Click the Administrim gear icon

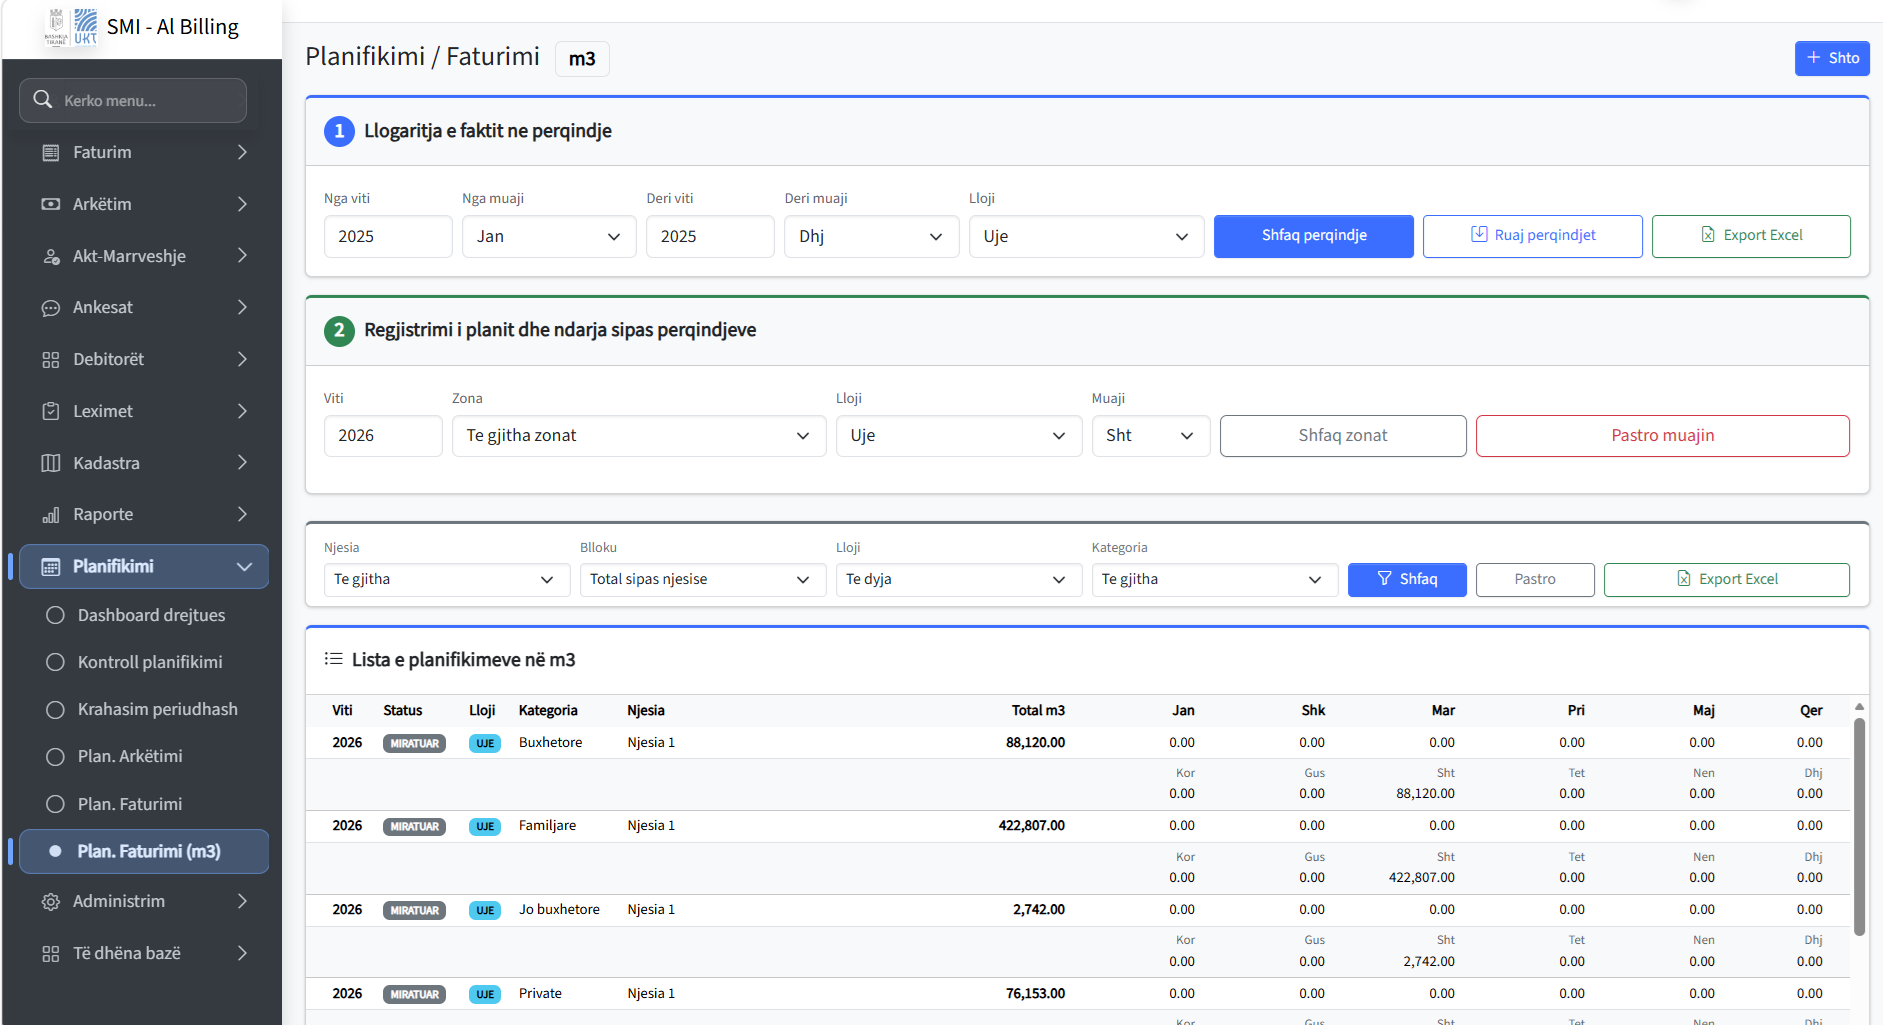[51, 902]
